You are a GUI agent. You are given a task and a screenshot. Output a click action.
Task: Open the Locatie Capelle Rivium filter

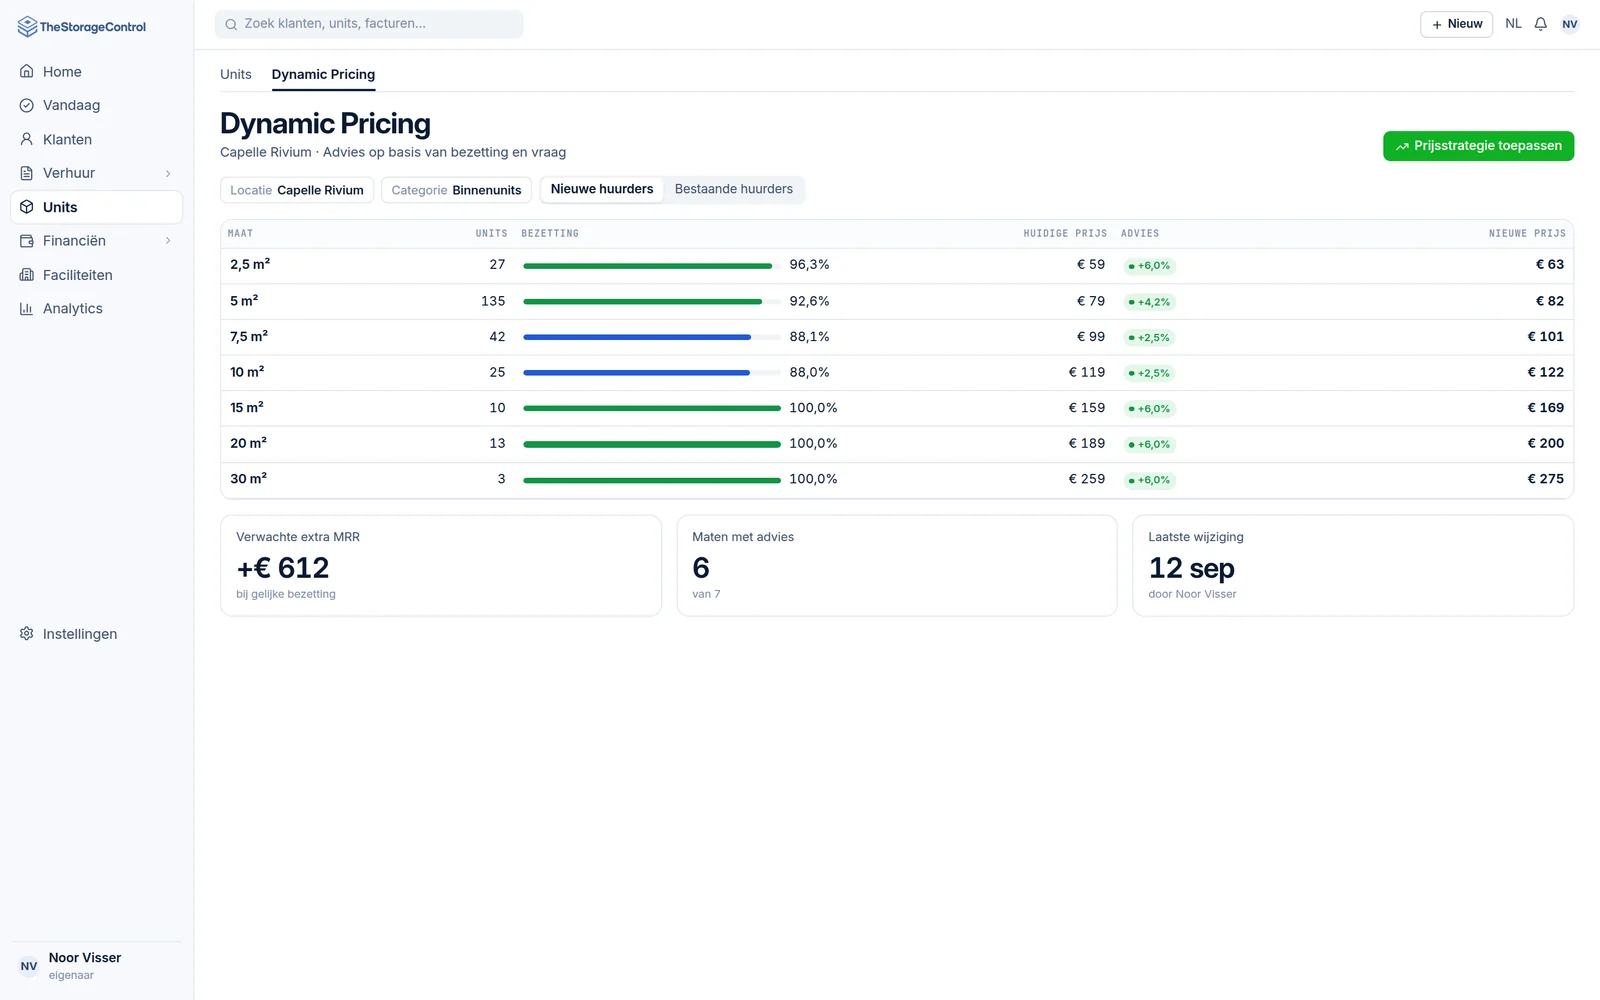tap(297, 190)
